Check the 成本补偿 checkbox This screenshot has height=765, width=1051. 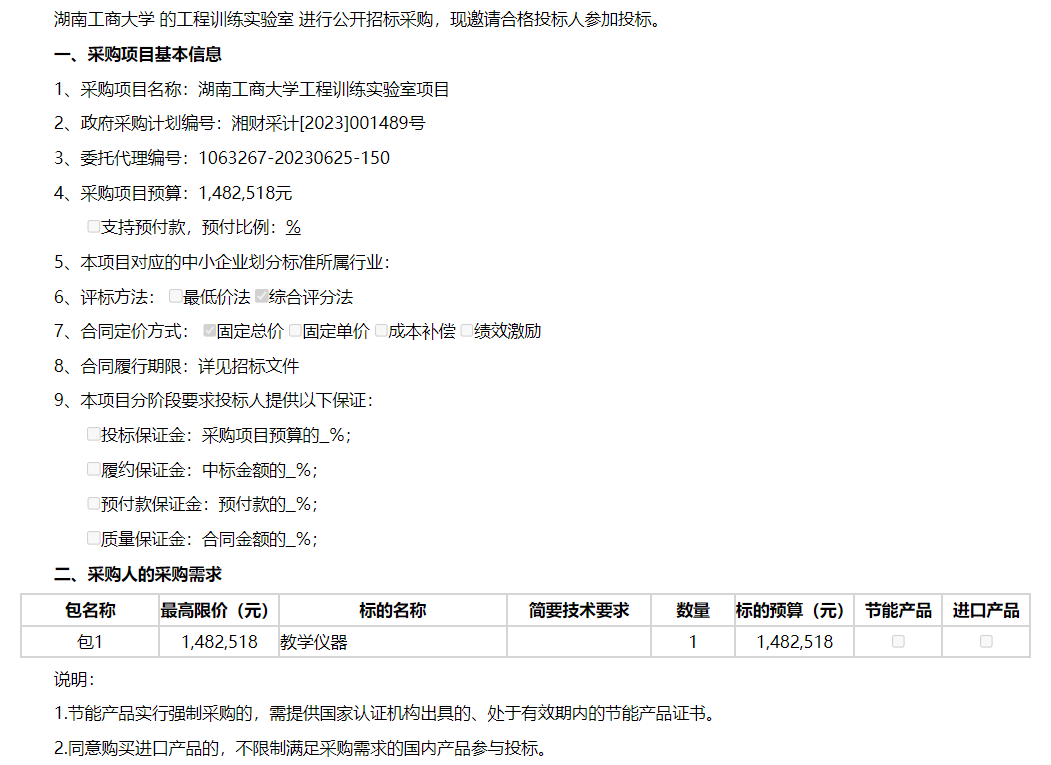click(382, 330)
